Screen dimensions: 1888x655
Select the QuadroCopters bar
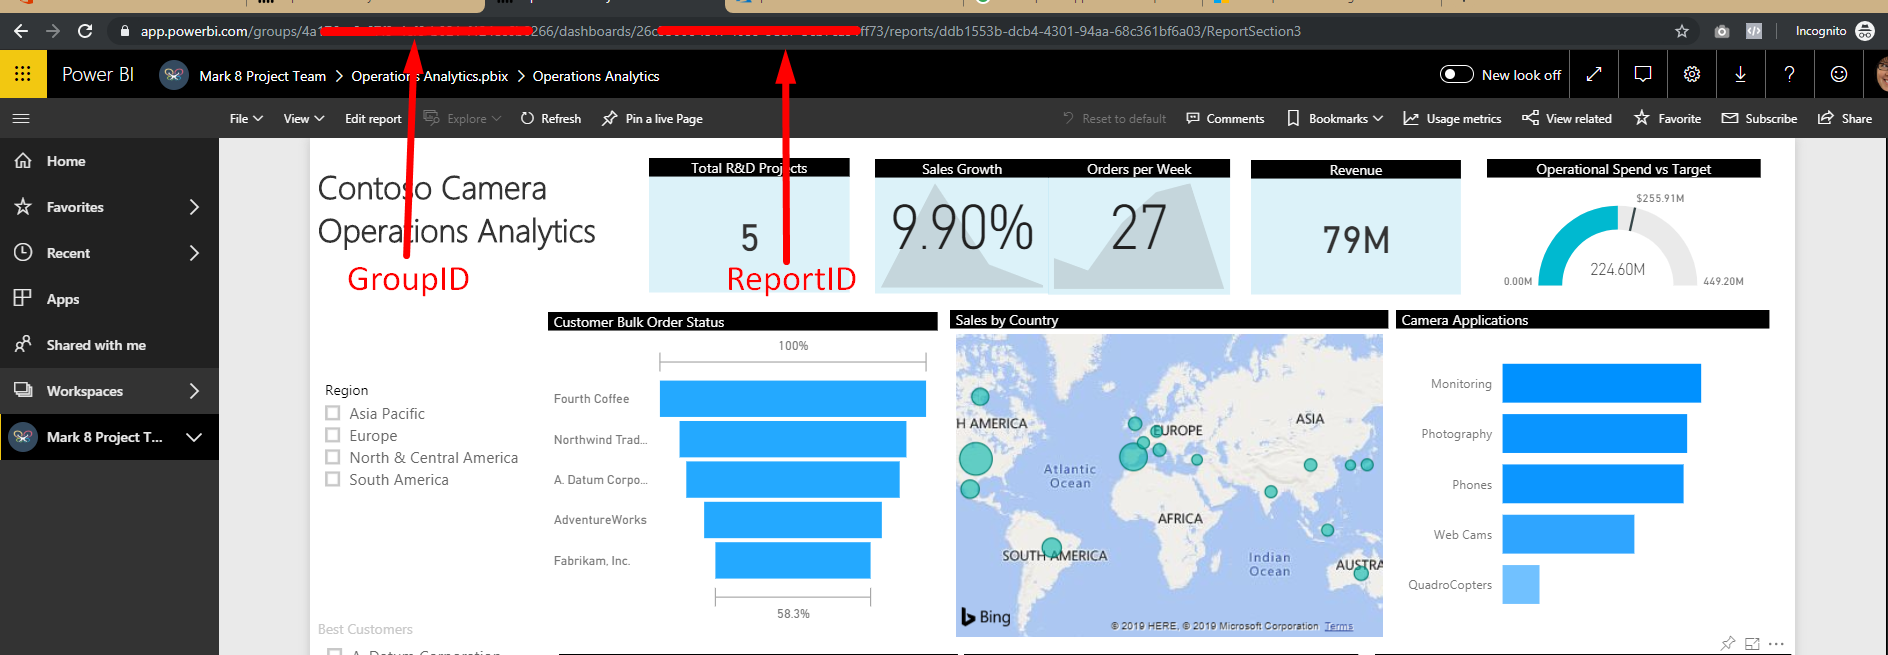(x=1520, y=584)
